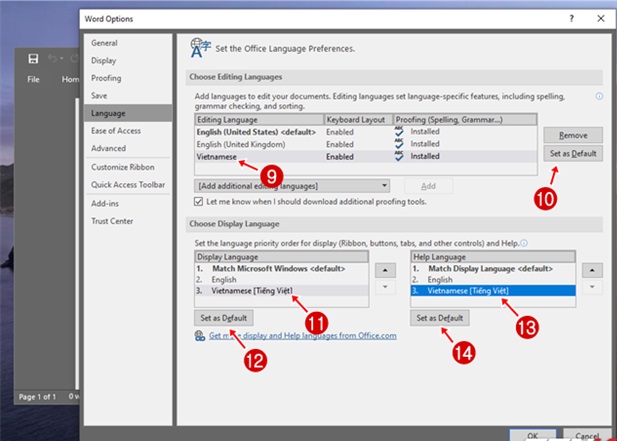Click the Save icon in Word's toolbar
The height and width of the screenshot is (441, 617).
point(33,59)
